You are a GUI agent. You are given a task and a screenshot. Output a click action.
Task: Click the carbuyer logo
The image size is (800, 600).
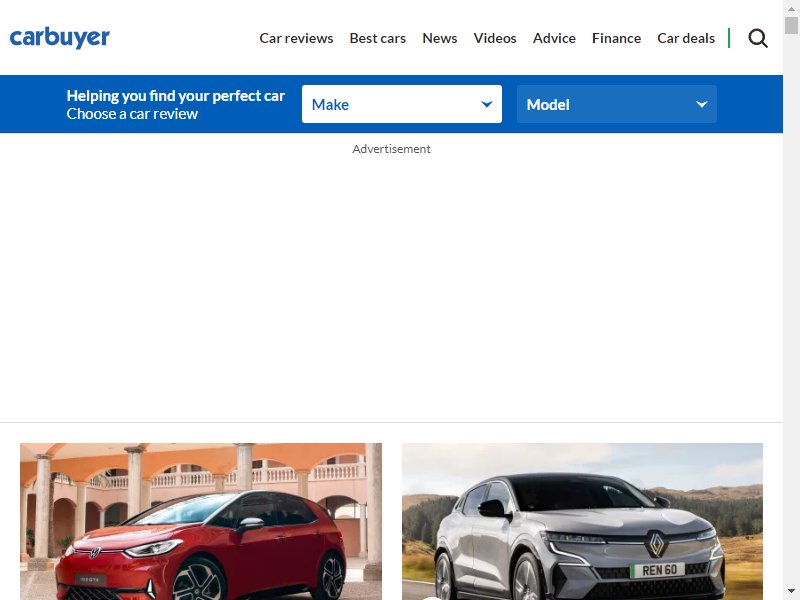point(60,37)
